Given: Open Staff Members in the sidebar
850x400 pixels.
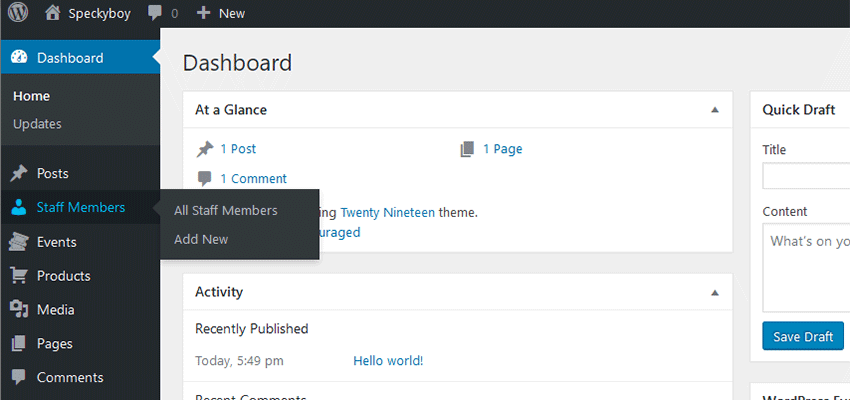Looking at the screenshot, I should (x=80, y=207).
